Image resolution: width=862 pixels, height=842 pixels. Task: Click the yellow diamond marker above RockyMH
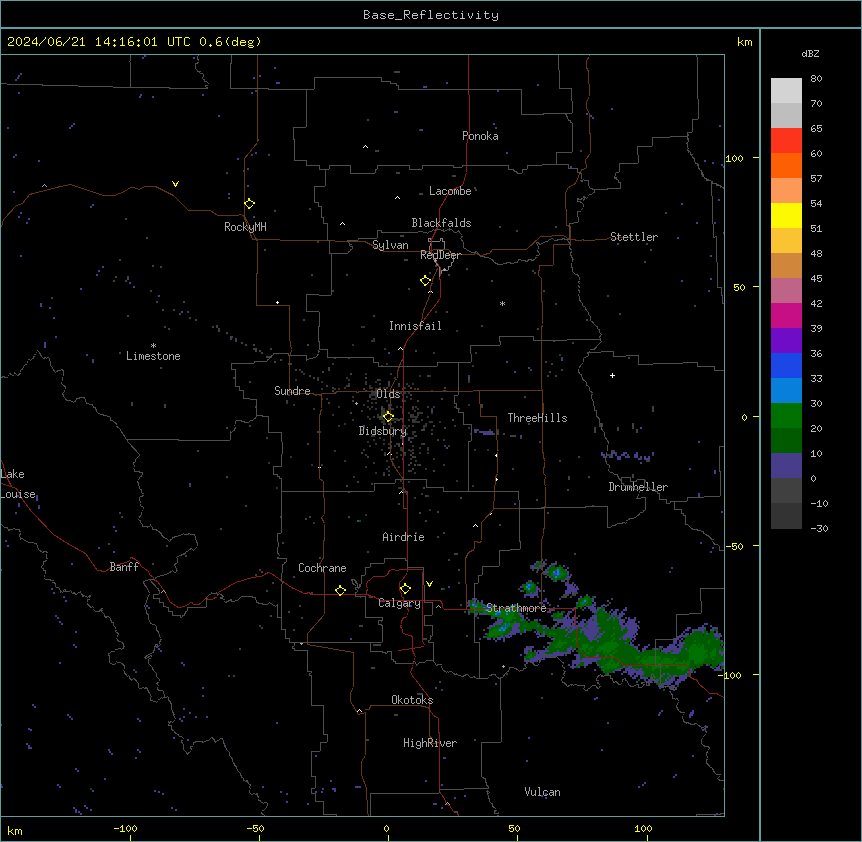[x=249, y=203]
